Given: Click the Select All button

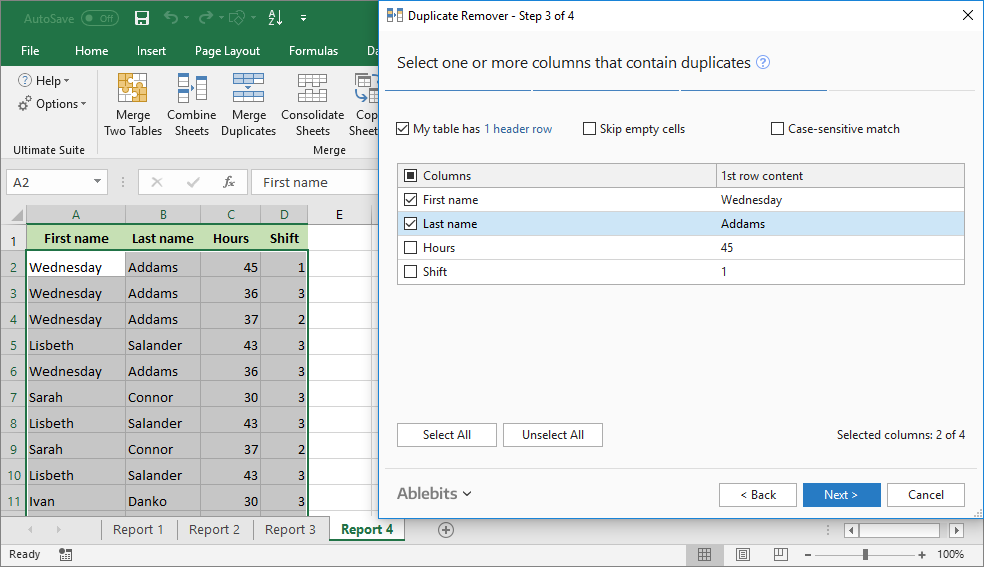Looking at the screenshot, I should (x=447, y=435).
